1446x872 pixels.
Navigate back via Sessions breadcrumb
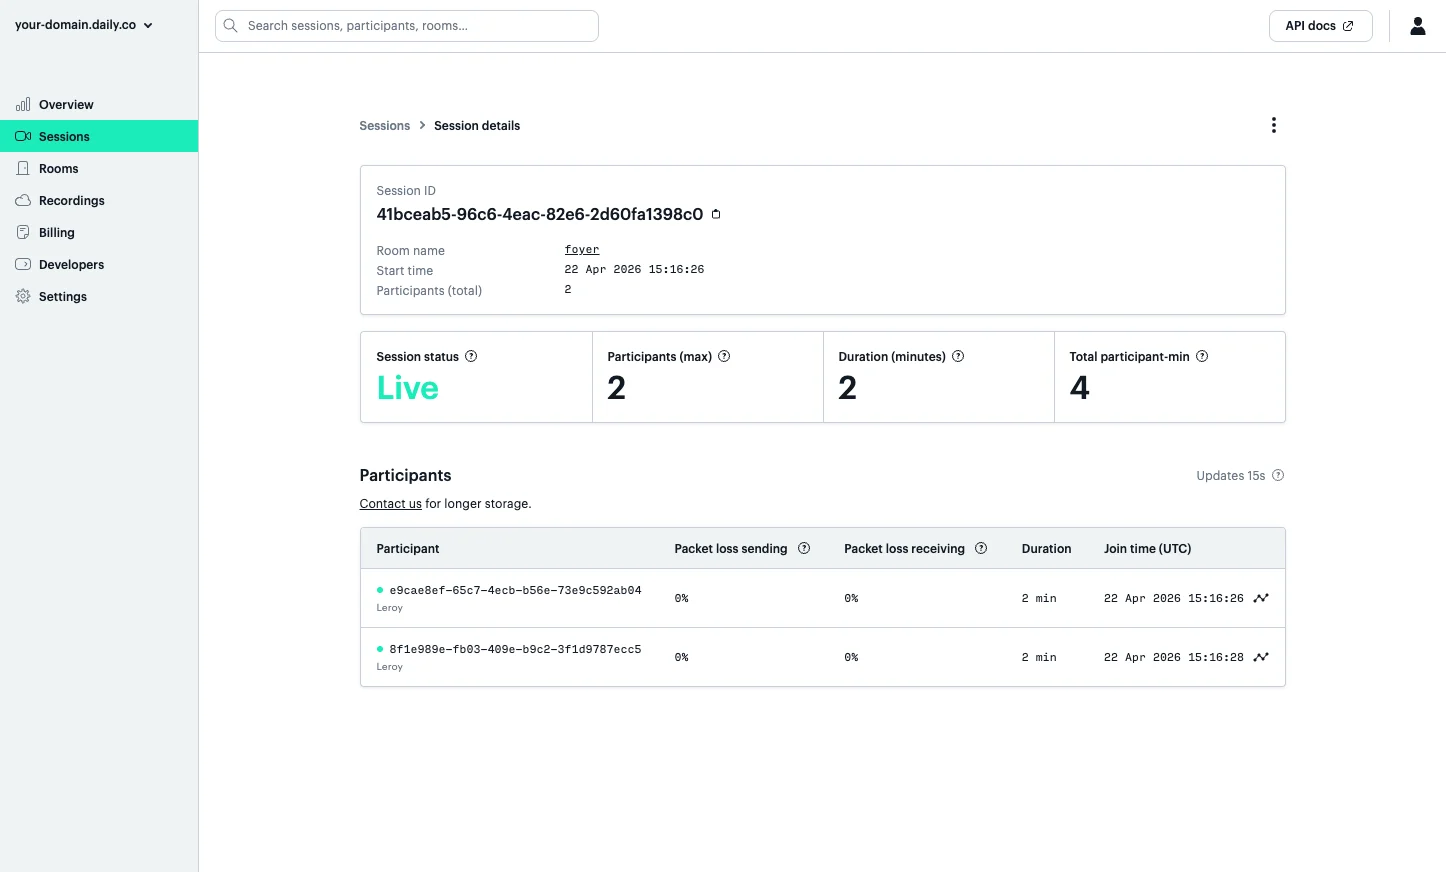point(385,126)
